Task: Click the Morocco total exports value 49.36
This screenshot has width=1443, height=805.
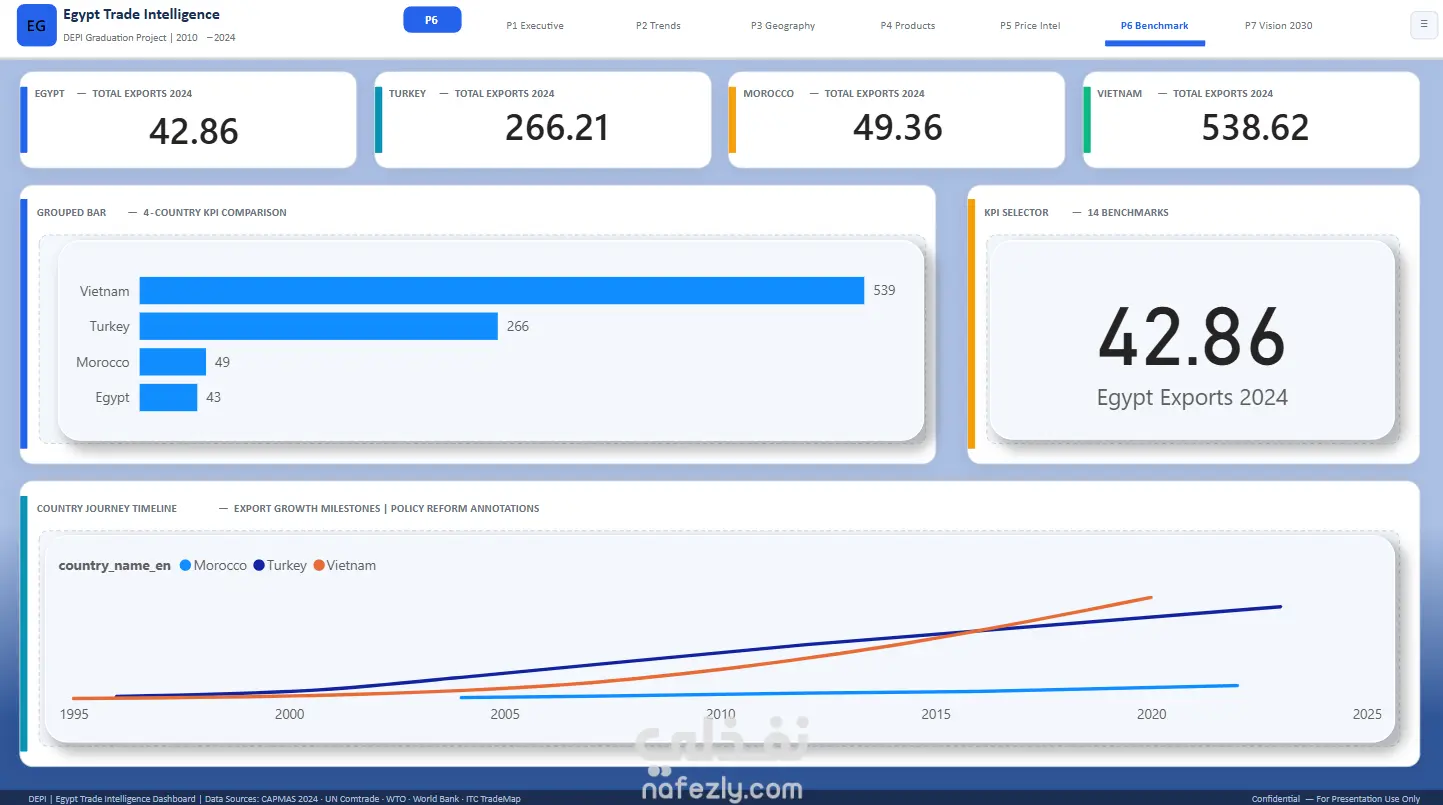Action: [898, 128]
